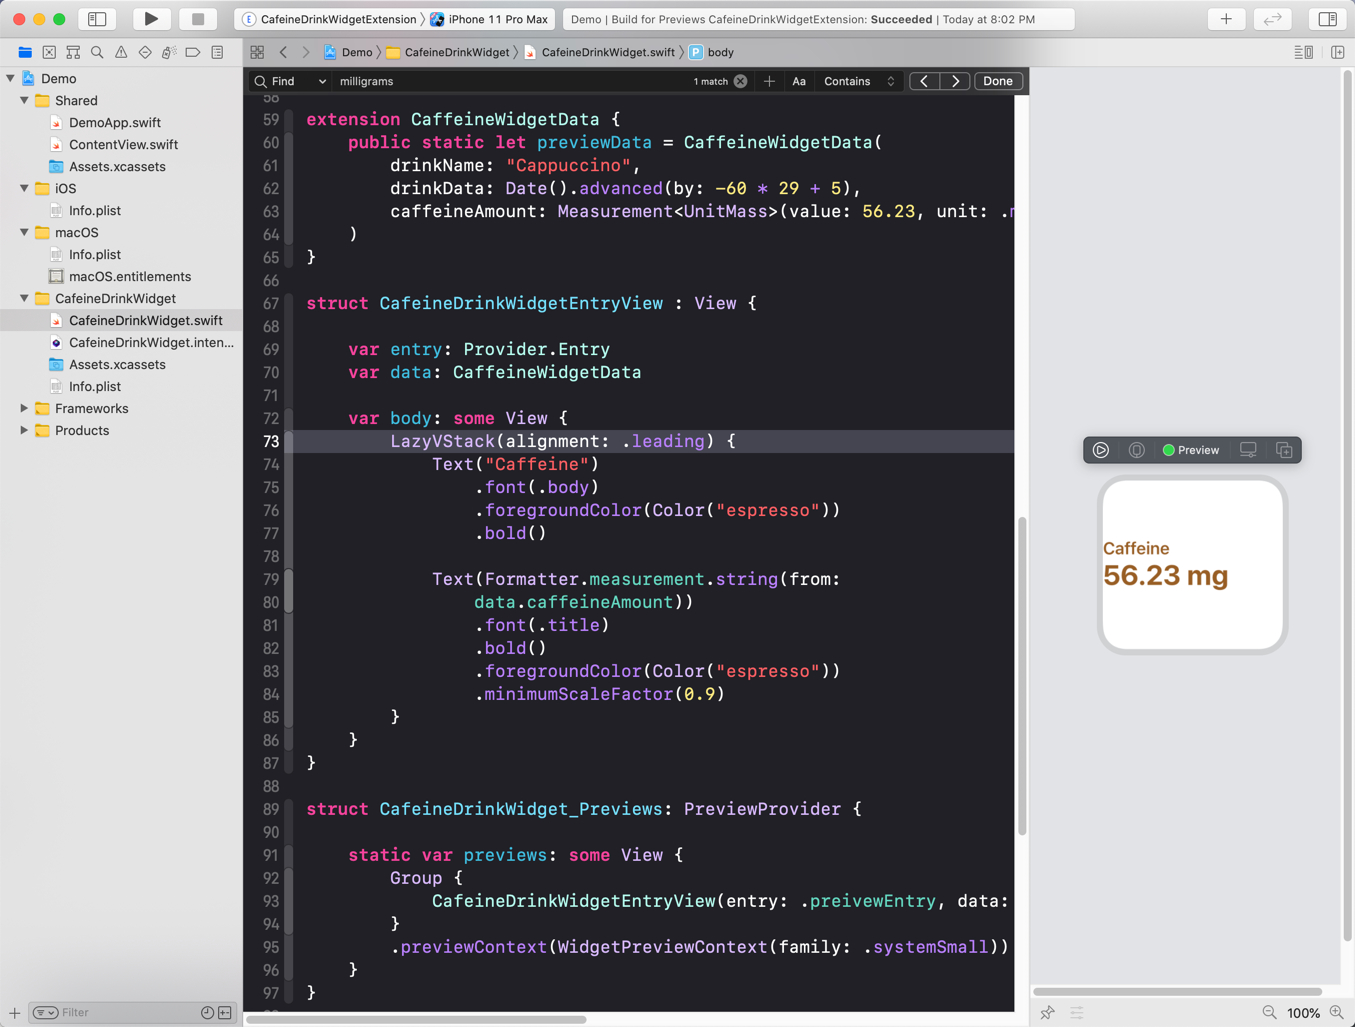The image size is (1355, 1027).
Task: Open the Test navigator
Action: click(145, 52)
